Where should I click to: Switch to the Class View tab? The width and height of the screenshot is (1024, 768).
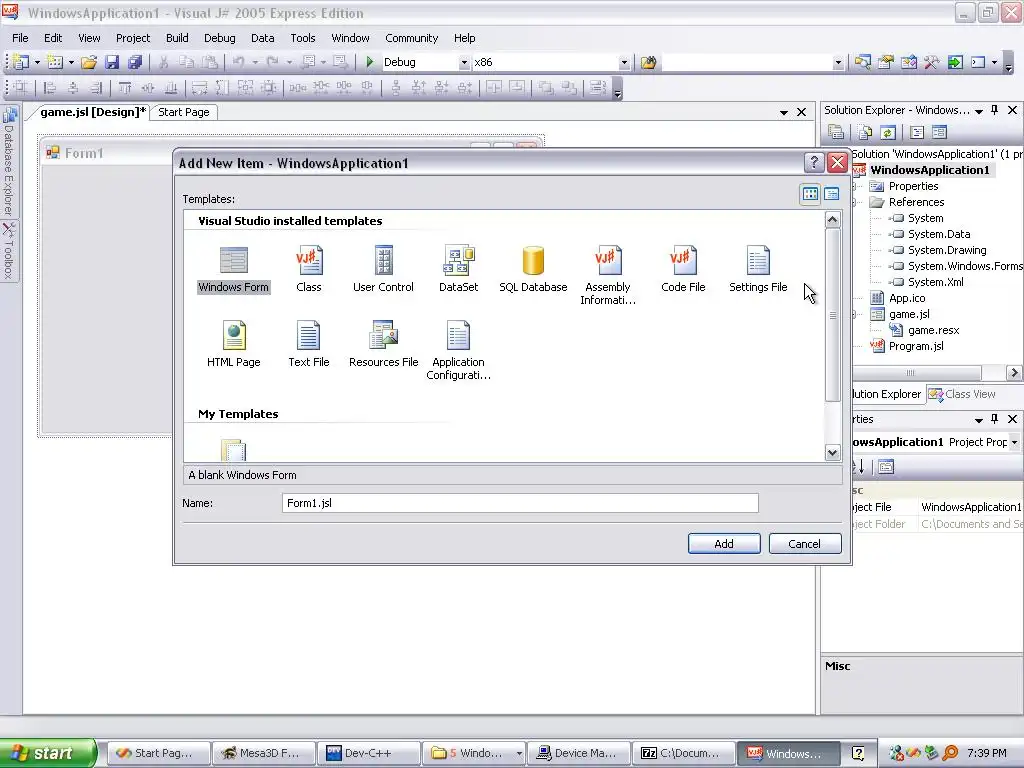point(962,394)
